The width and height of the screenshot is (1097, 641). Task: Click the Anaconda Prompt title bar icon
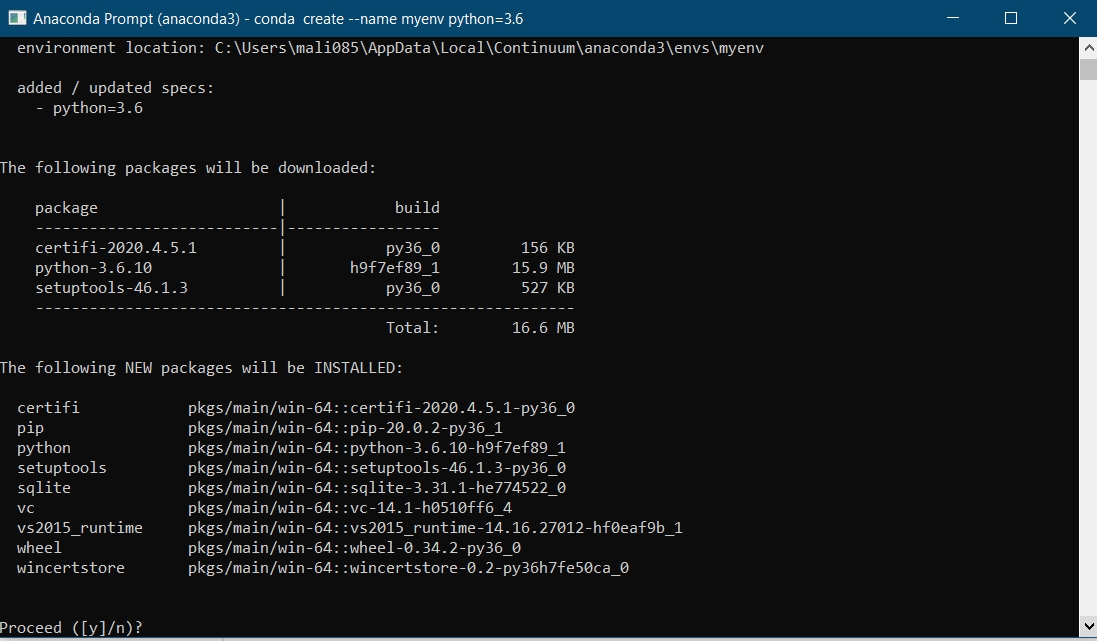pyautogui.click(x=17, y=18)
